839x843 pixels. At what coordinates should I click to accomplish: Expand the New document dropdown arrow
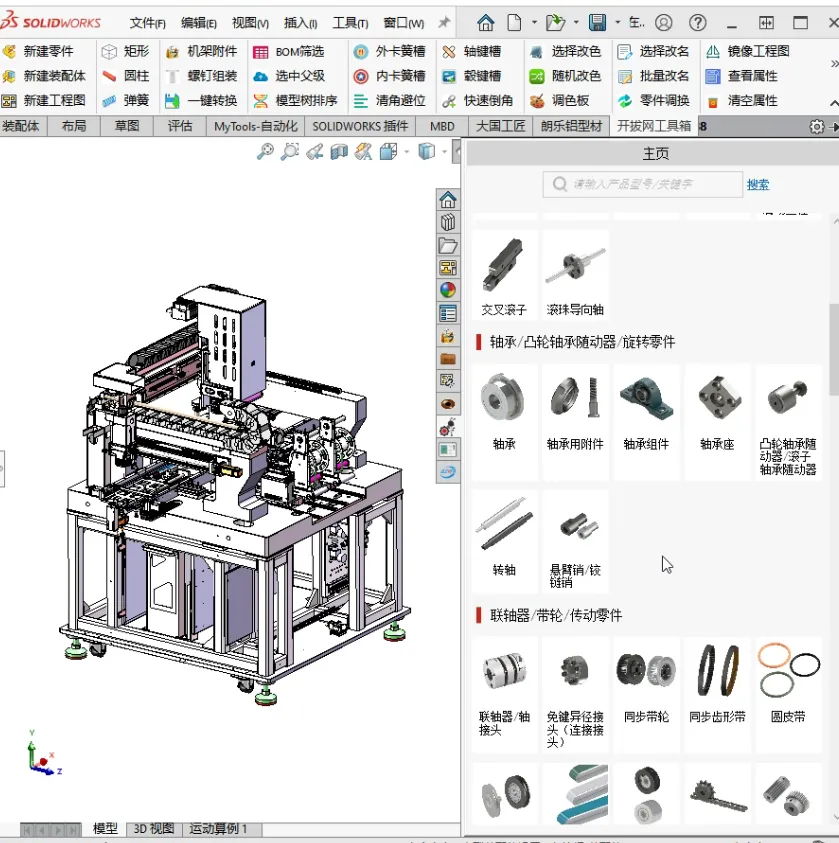(x=534, y=23)
